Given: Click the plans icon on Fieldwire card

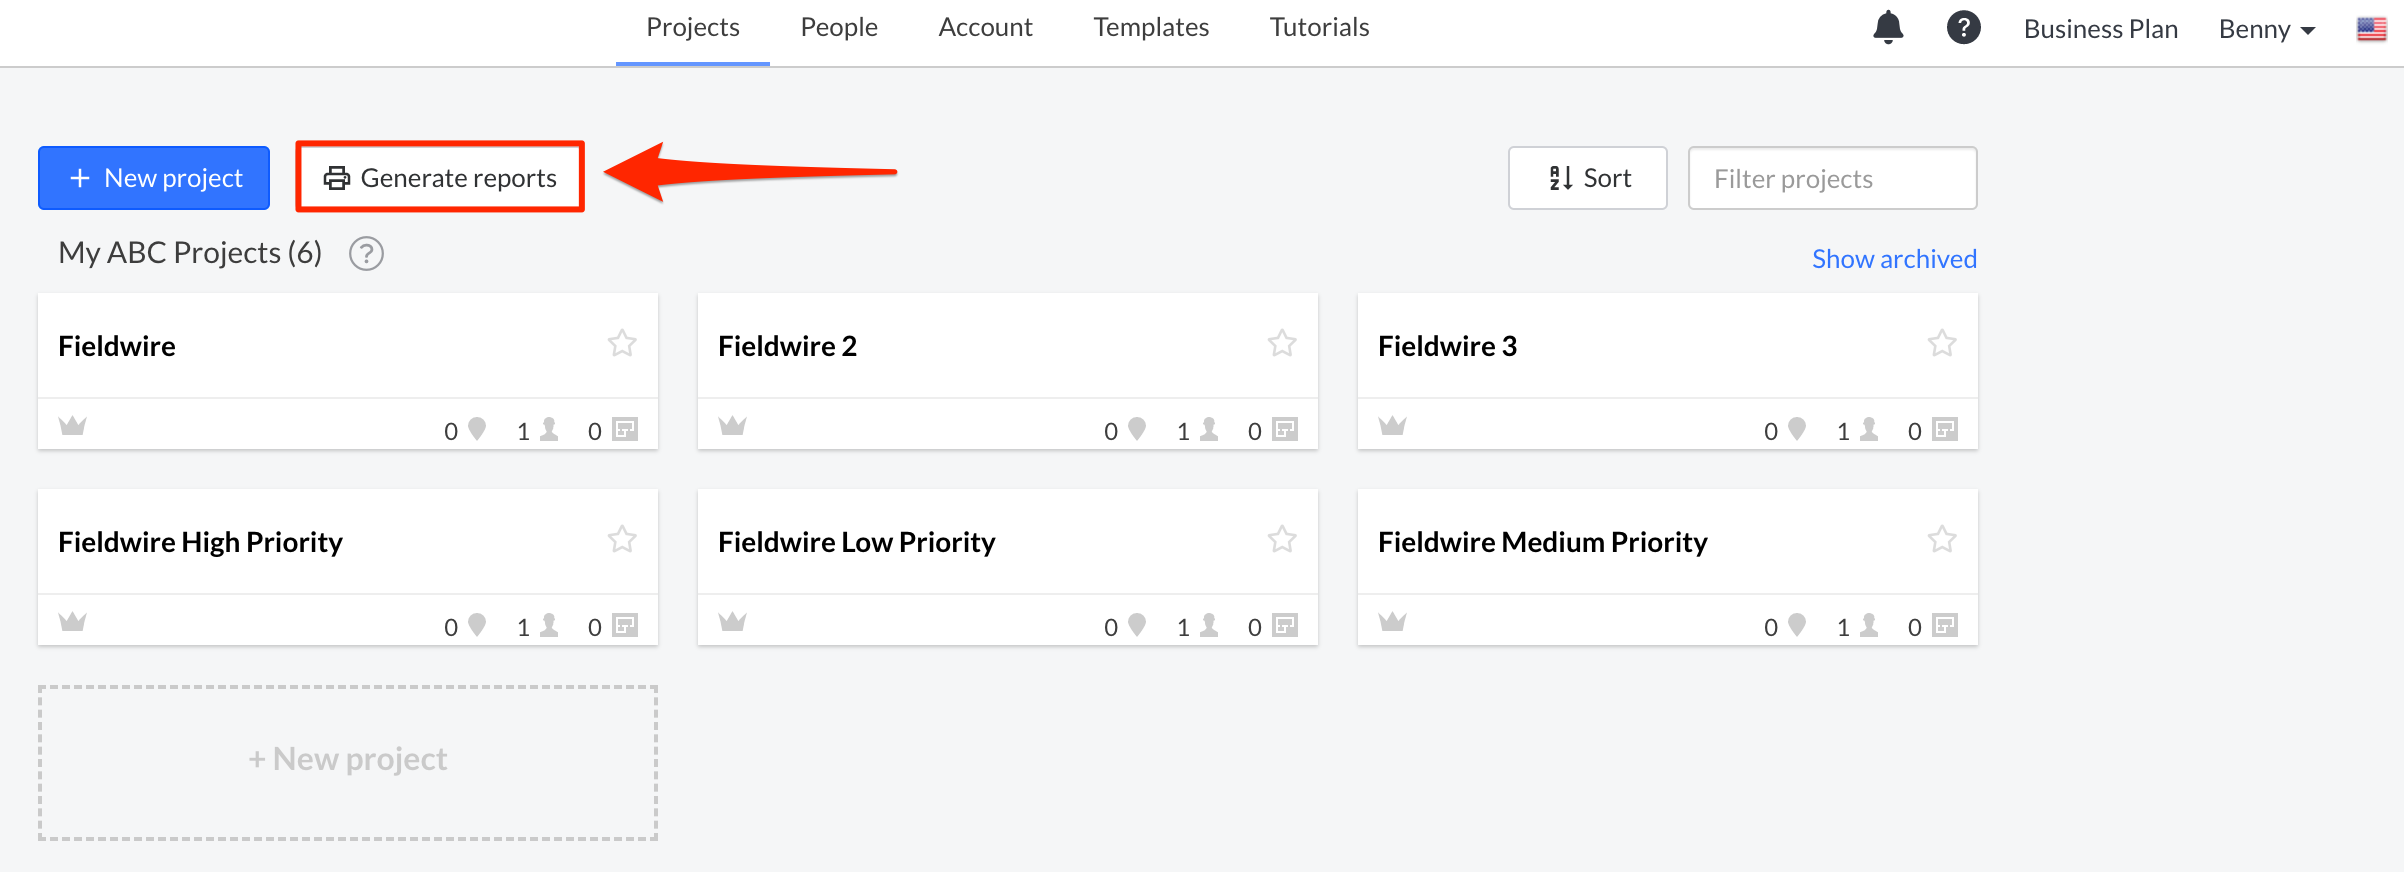Looking at the screenshot, I should point(625,429).
